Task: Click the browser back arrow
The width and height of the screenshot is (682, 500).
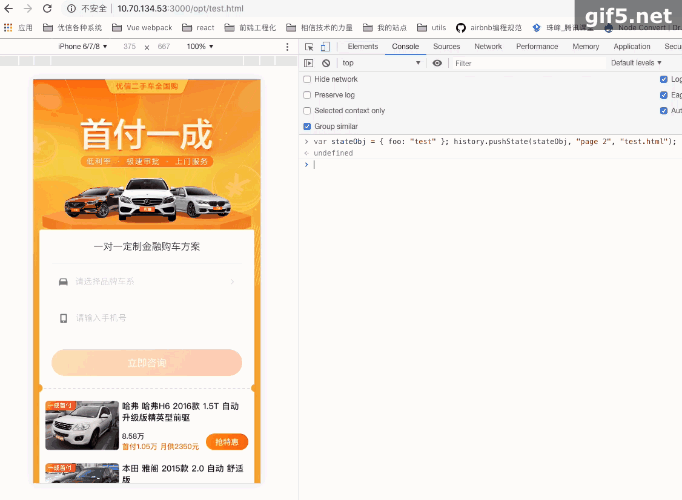Action: 8,8
